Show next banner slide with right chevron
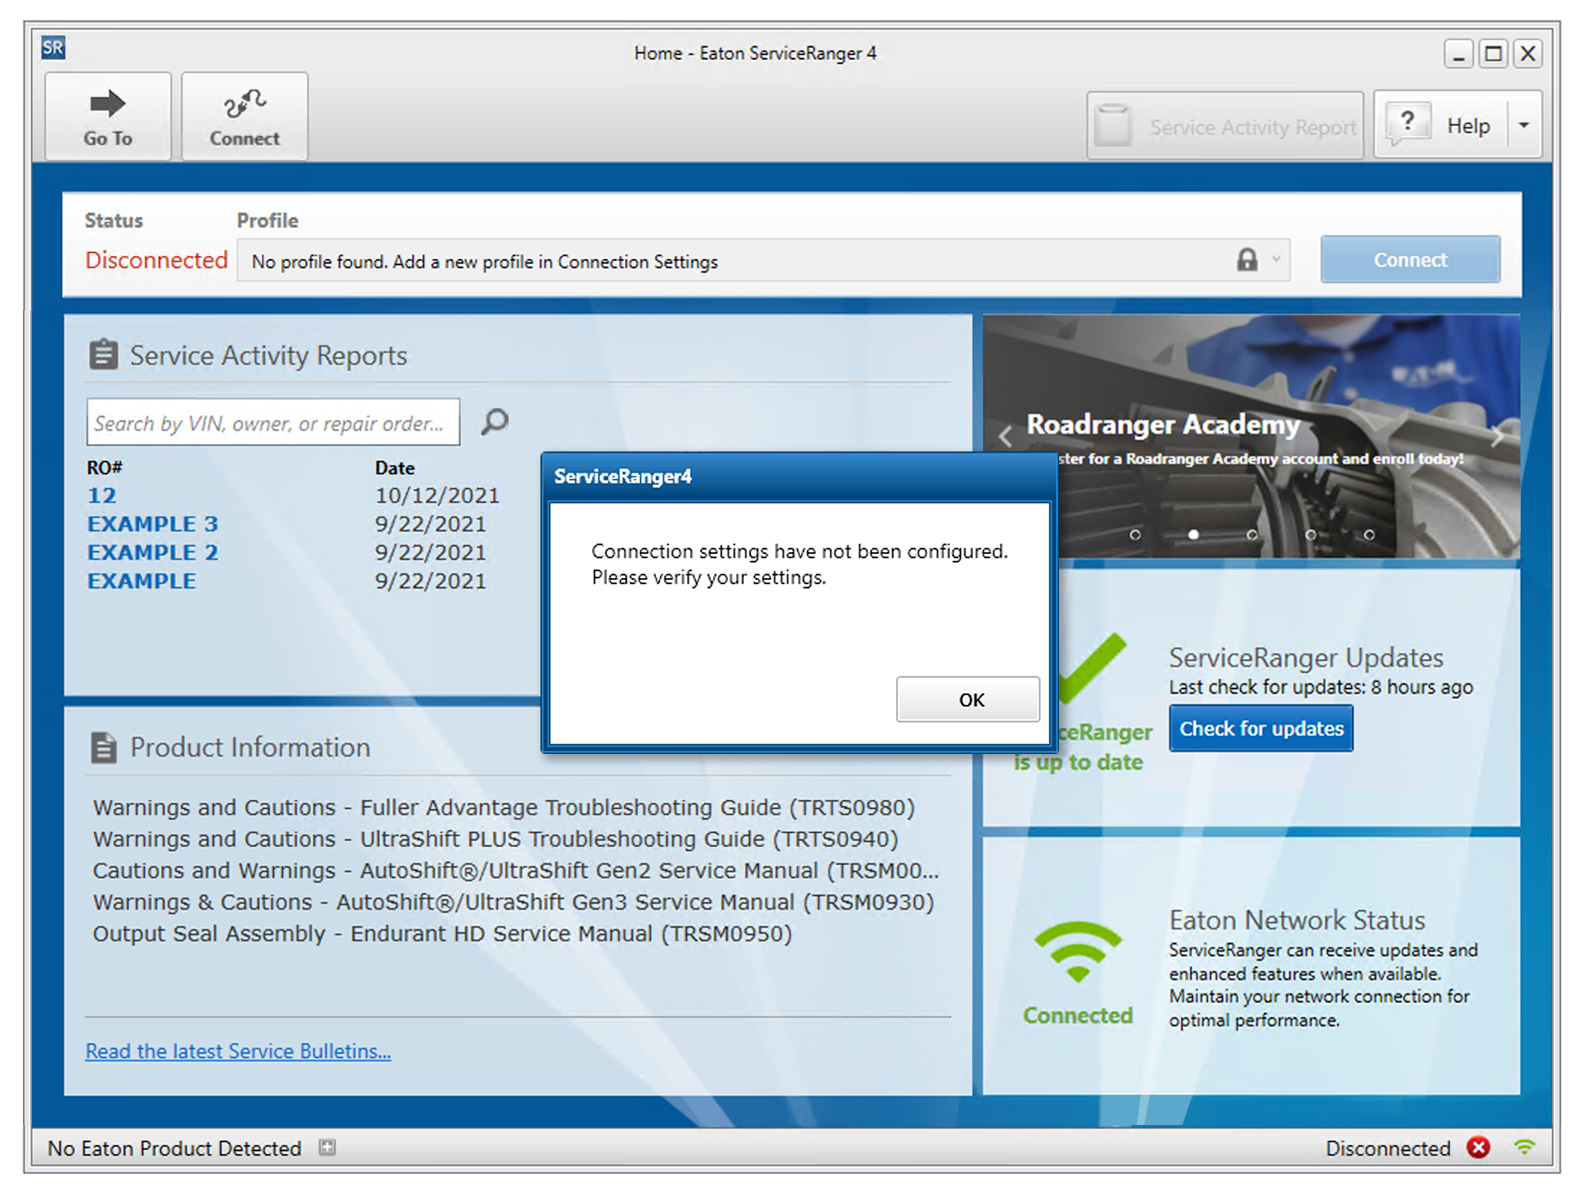The height and width of the screenshot is (1200, 1585). click(x=1497, y=436)
